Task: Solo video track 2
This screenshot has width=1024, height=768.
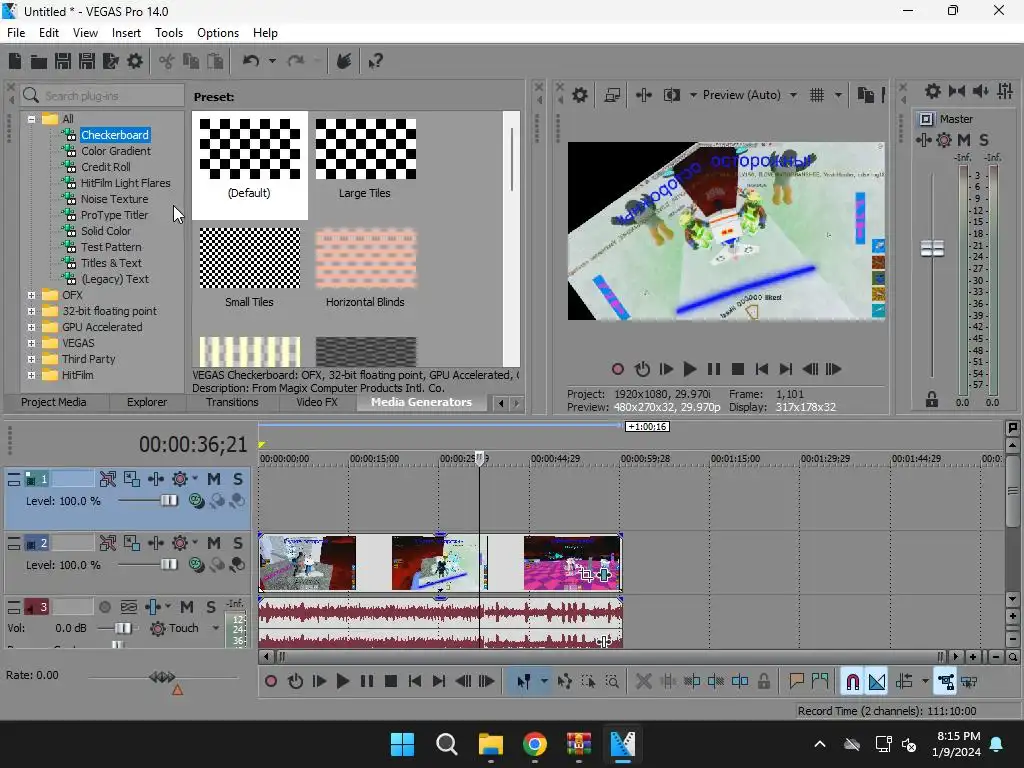Action: [x=238, y=543]
